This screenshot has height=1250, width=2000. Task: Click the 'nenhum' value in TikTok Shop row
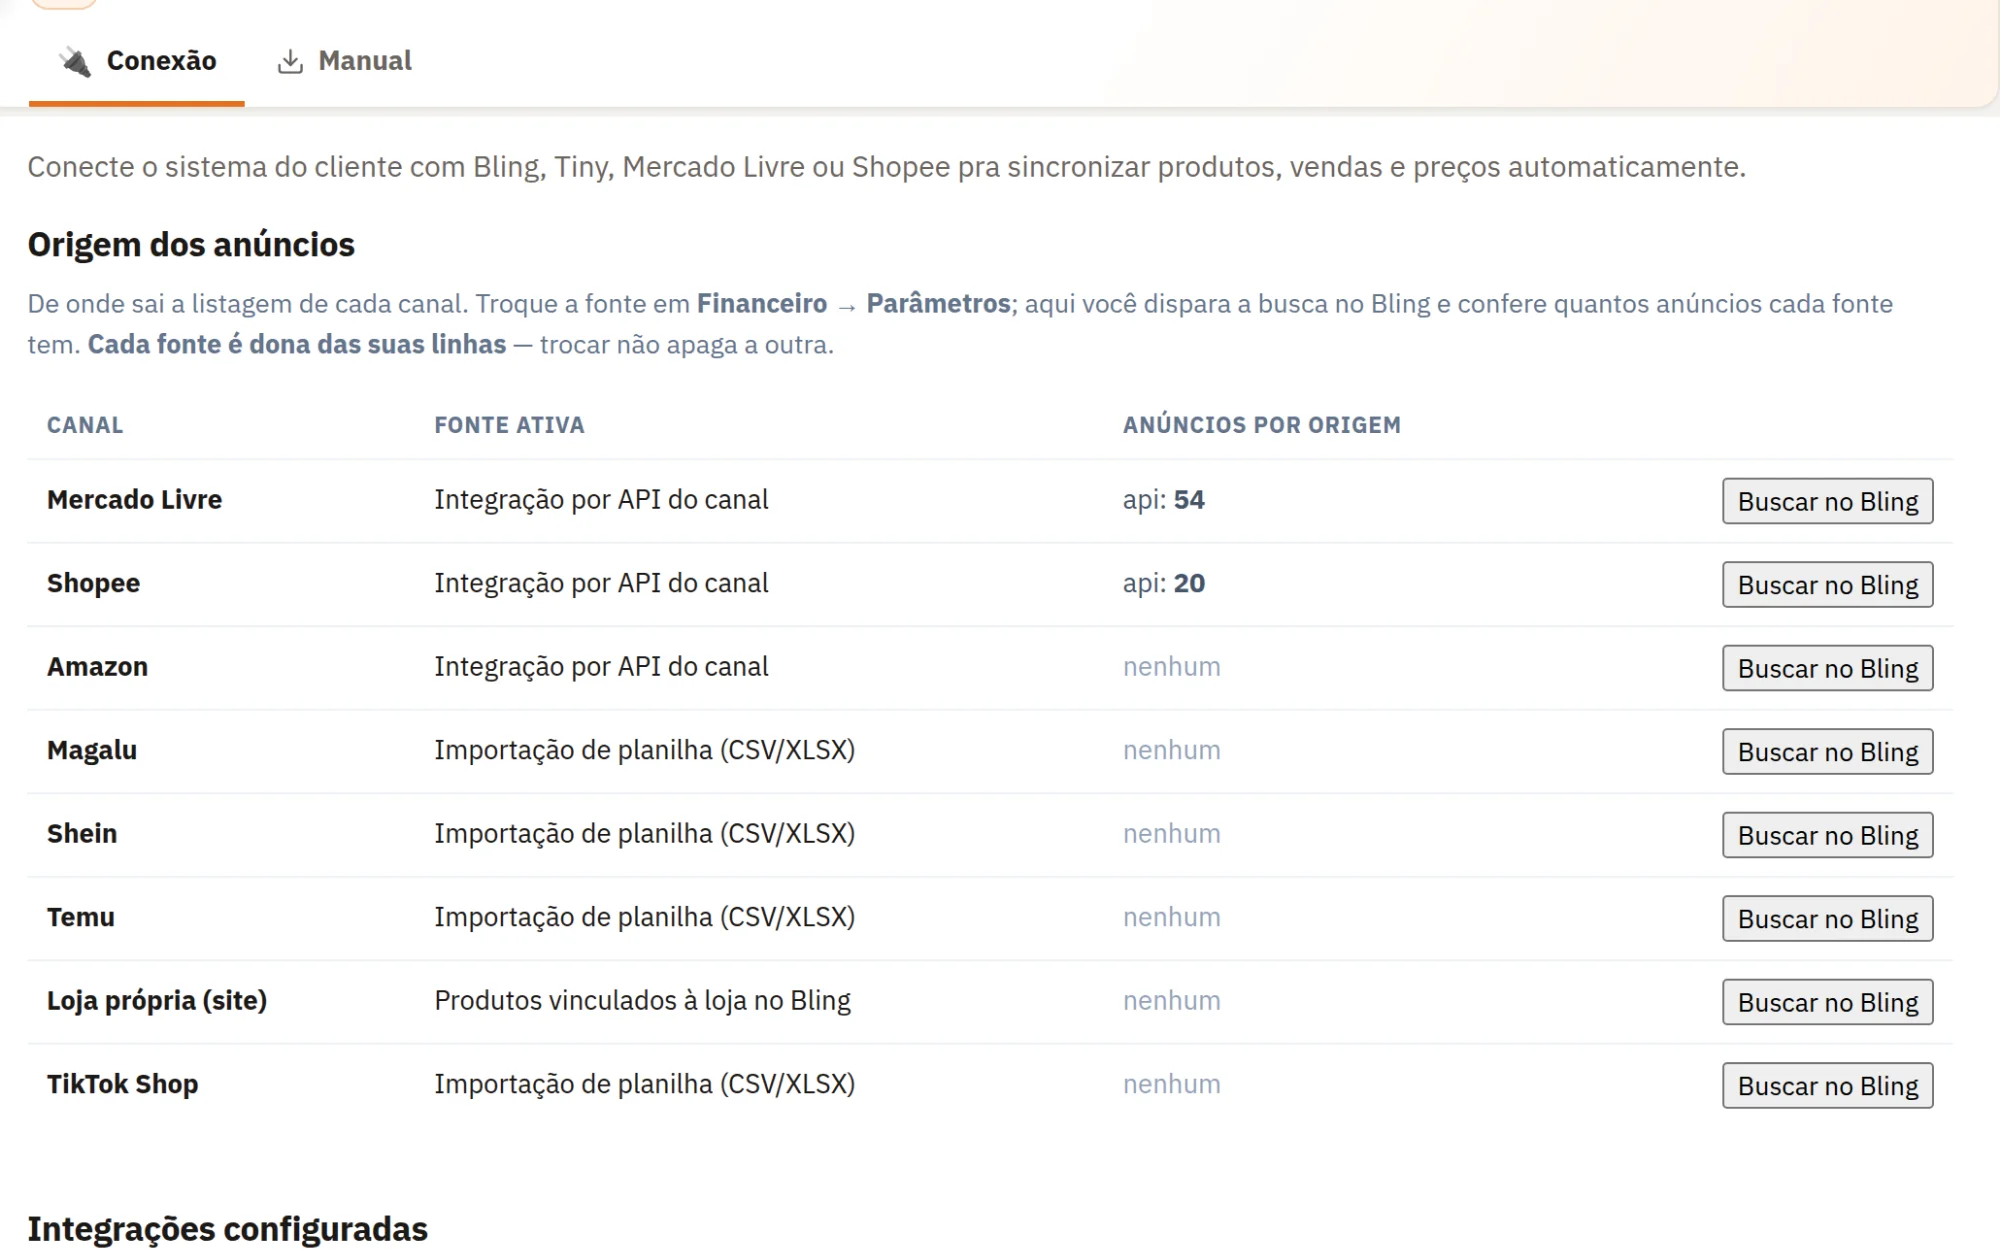pyautogui.click(x=1171, y=1084)
